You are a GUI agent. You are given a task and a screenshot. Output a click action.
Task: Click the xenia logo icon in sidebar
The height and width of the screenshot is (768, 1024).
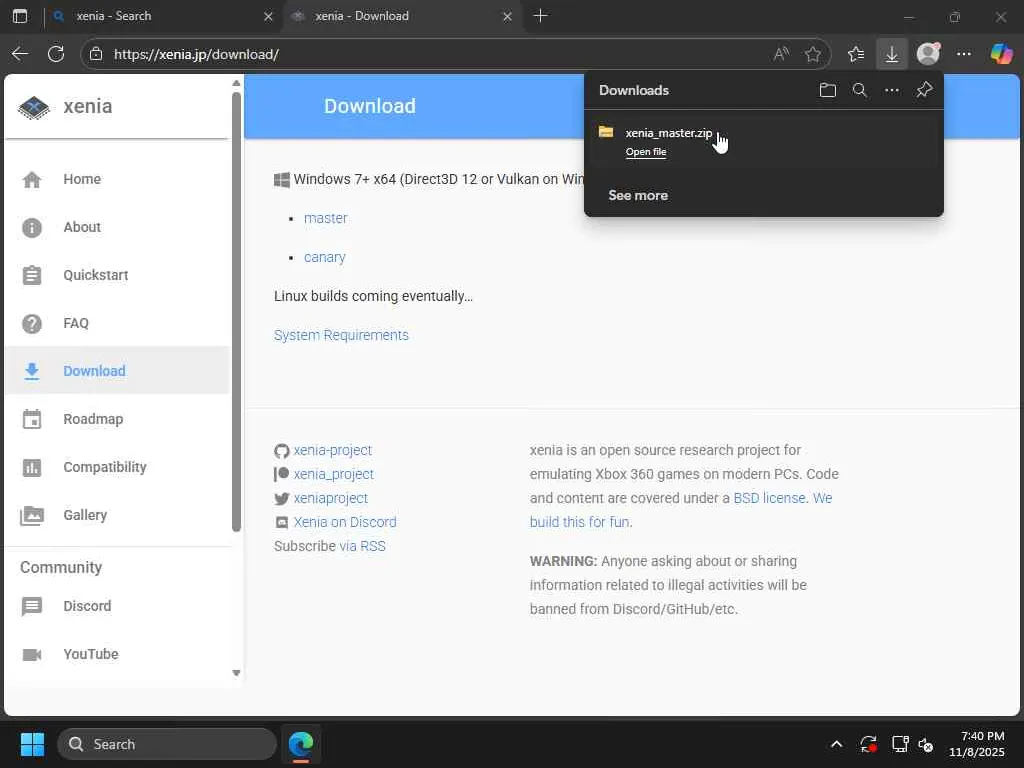pyautogui.click(x=33, y=107)
